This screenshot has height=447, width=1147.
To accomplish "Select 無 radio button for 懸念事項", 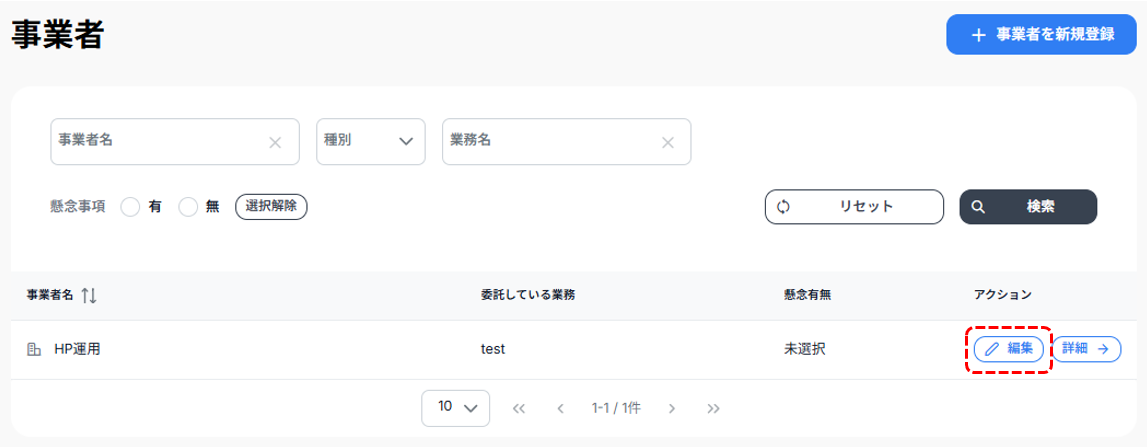I will pos(188,207).
